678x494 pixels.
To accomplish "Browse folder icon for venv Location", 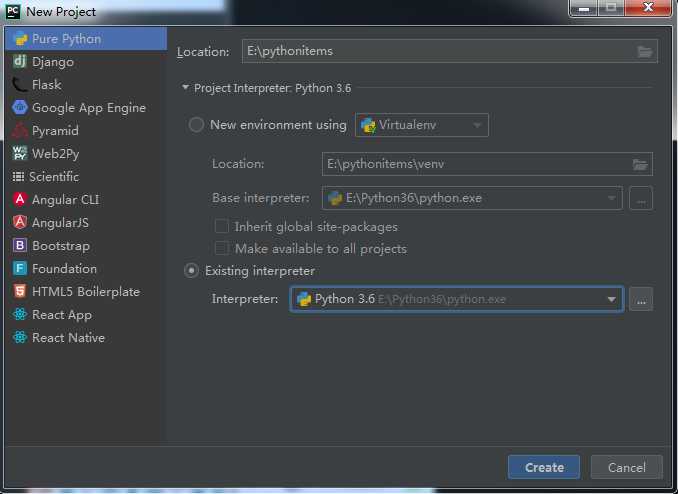I will (x=640, y=164).
